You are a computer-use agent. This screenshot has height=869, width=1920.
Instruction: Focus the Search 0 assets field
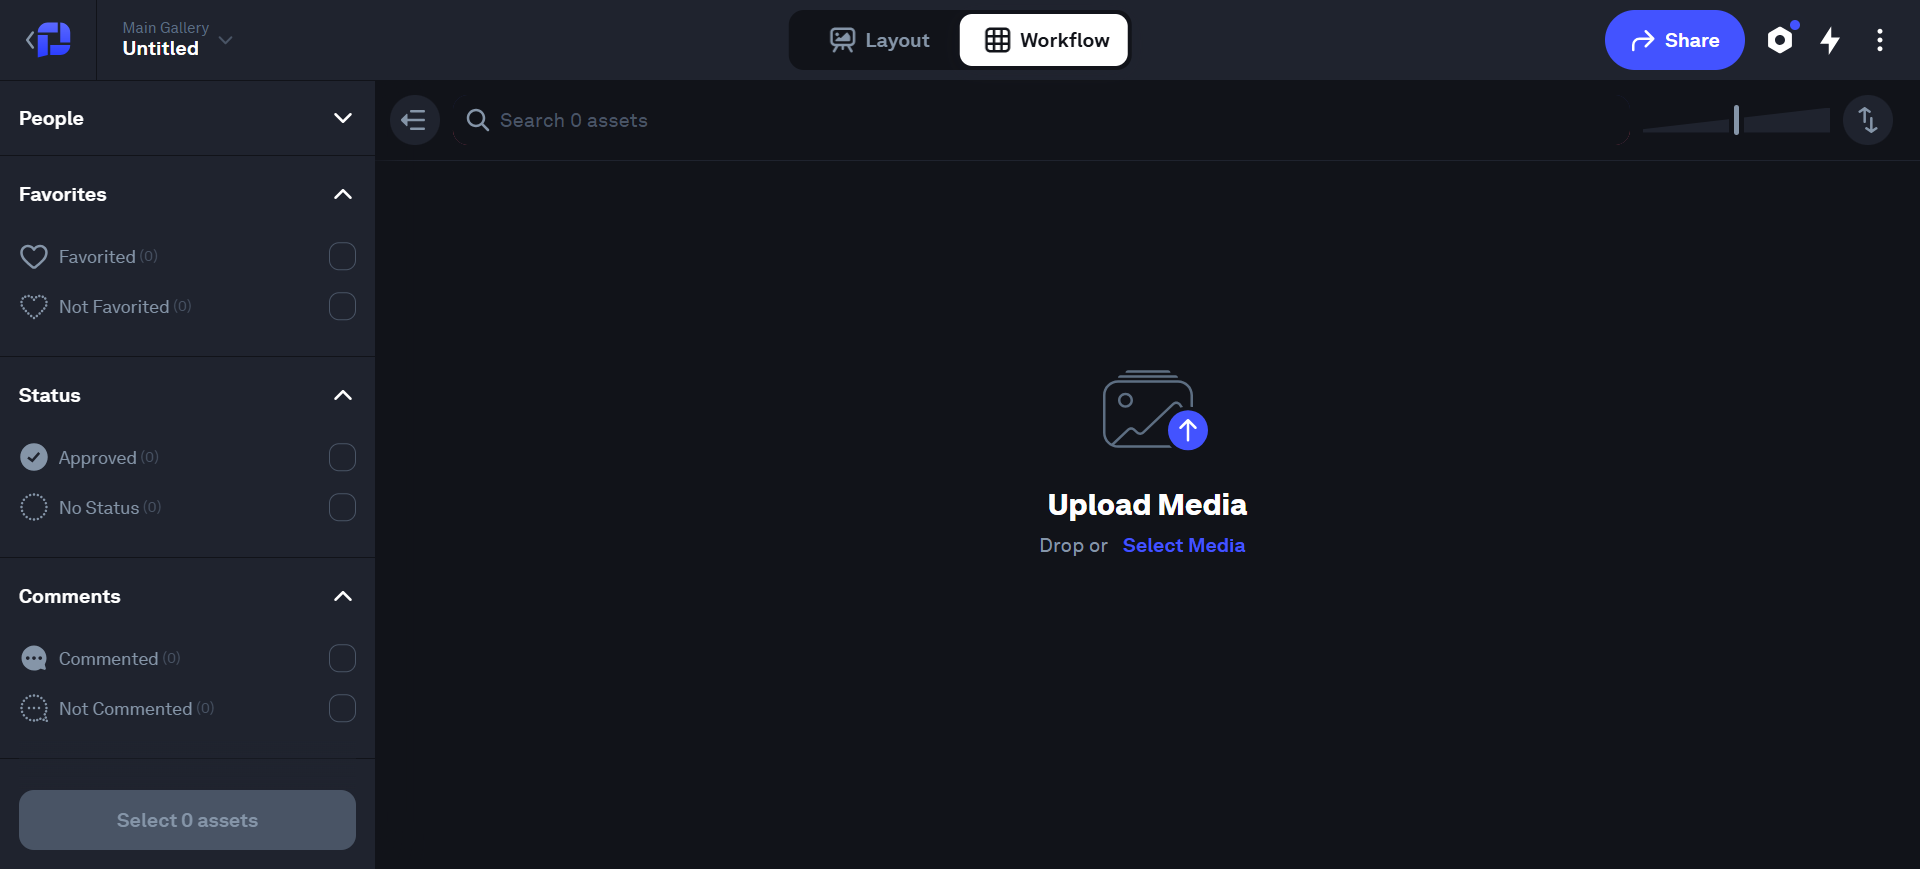pyautogui.click(x=1040, y=120)
